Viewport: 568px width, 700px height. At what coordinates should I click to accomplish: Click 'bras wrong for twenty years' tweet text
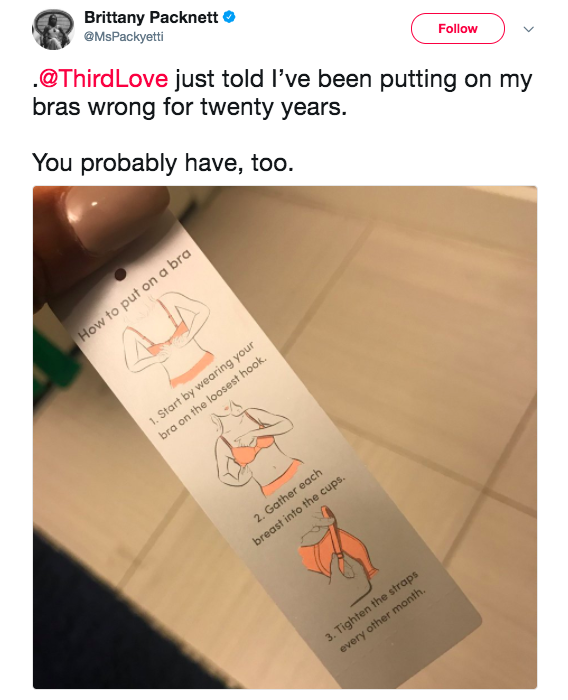click(189, 107)
